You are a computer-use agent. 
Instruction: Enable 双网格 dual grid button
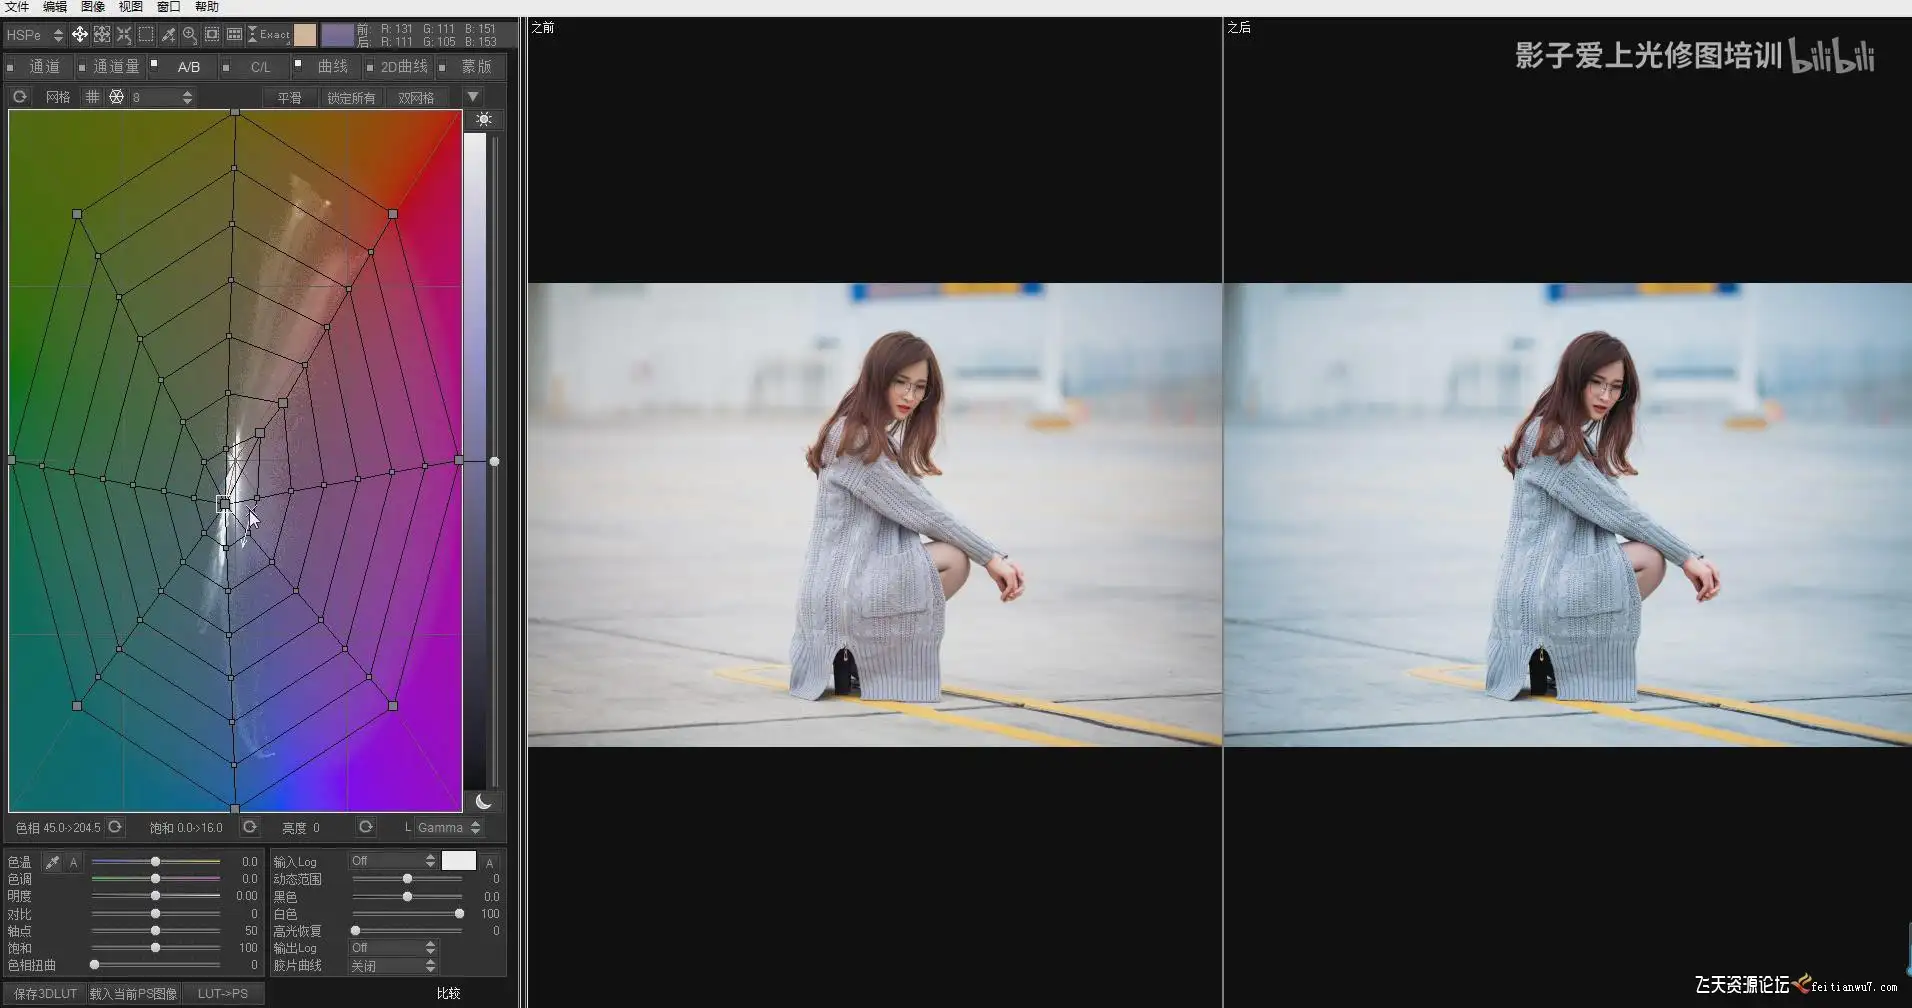point(416,97)
